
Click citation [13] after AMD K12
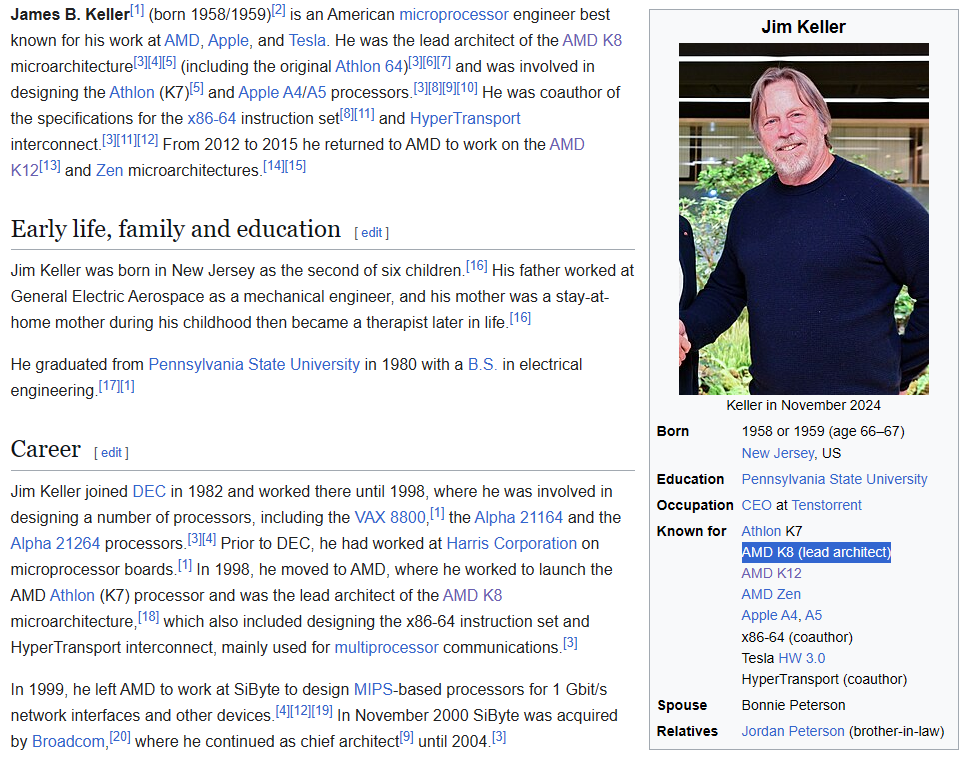tap(50, 166)
